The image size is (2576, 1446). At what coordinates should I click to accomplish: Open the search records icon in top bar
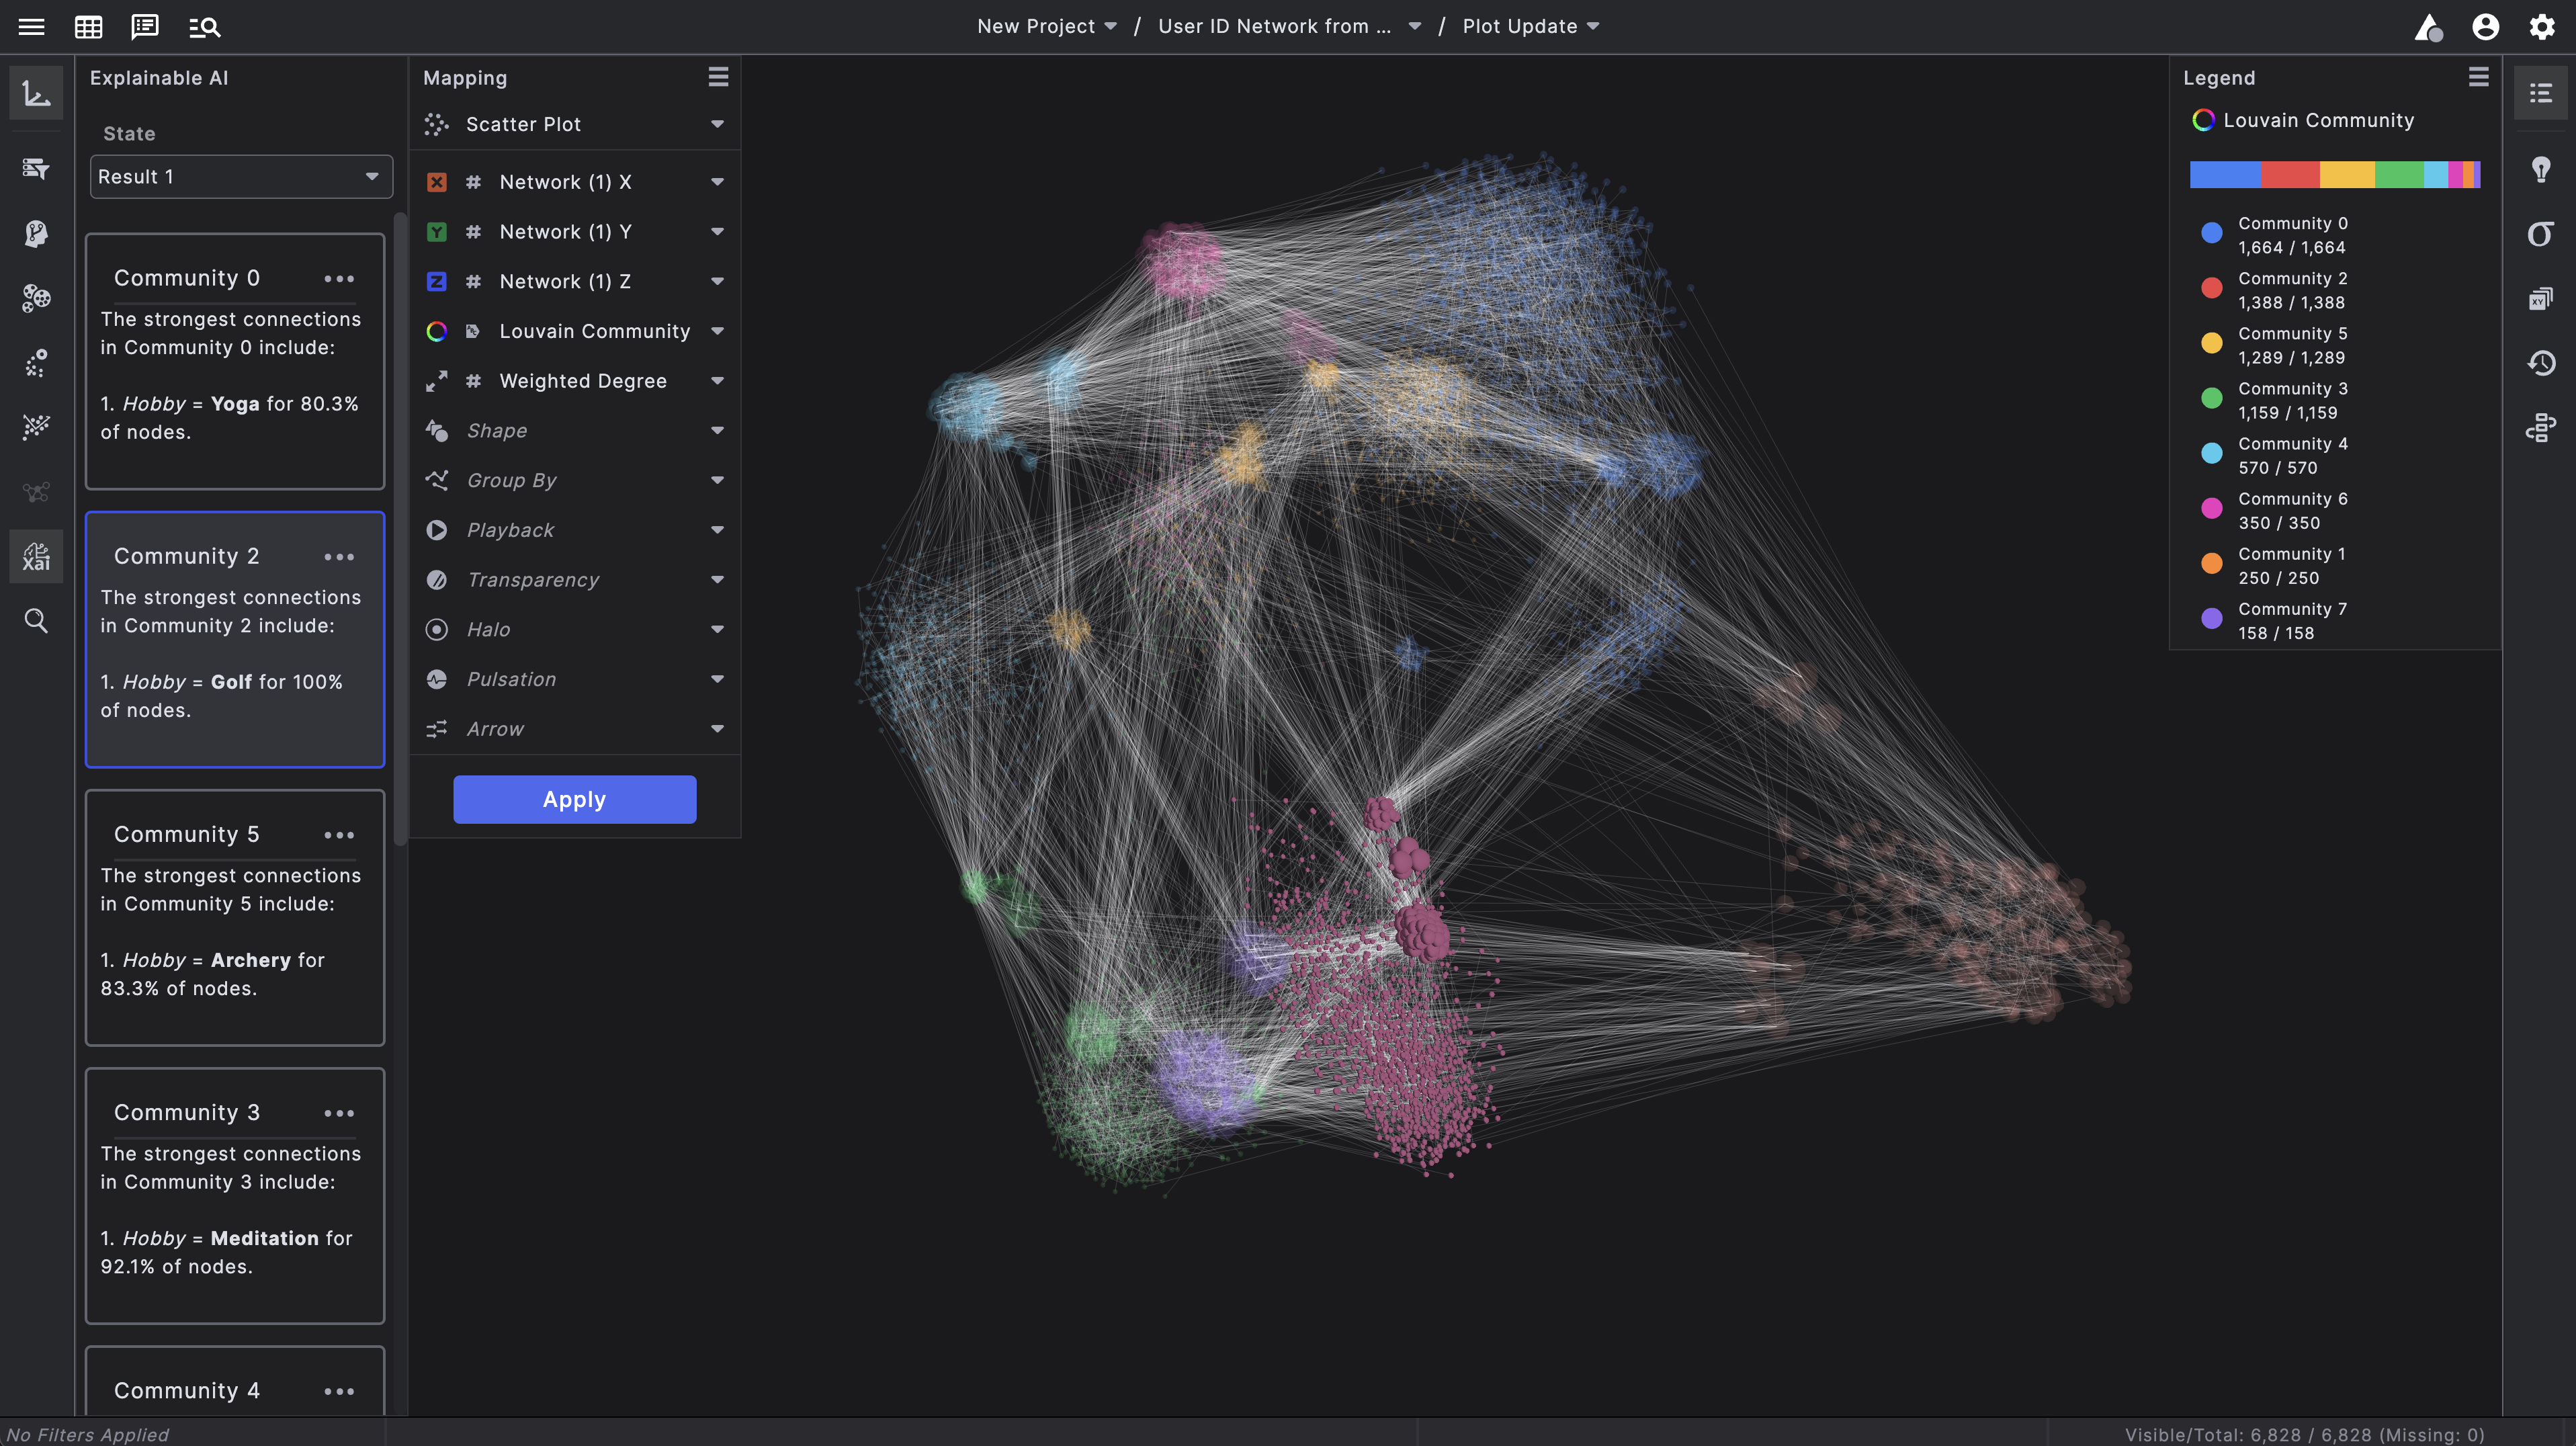(x=204, y=27)
